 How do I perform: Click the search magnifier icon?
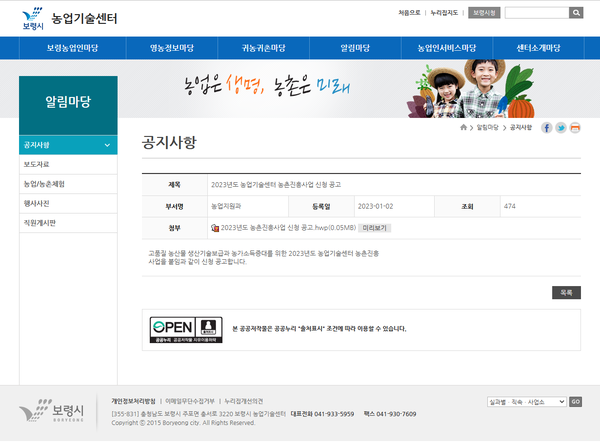click(x=576, y=13)
